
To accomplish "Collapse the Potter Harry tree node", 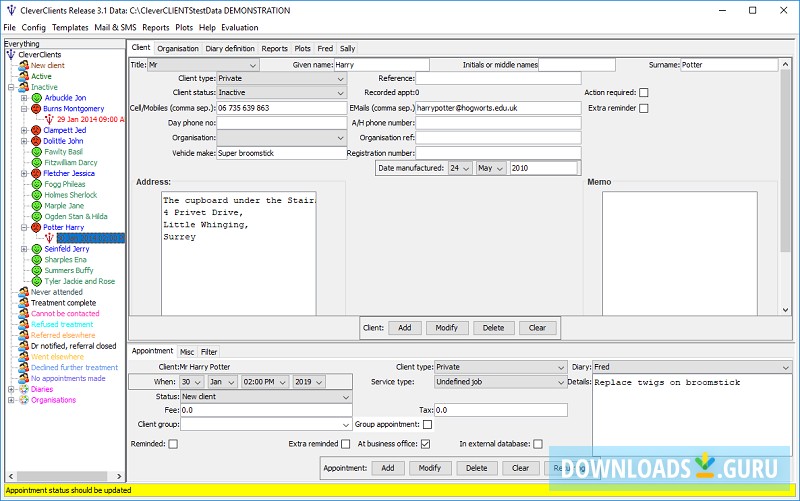I will (23, 228).
